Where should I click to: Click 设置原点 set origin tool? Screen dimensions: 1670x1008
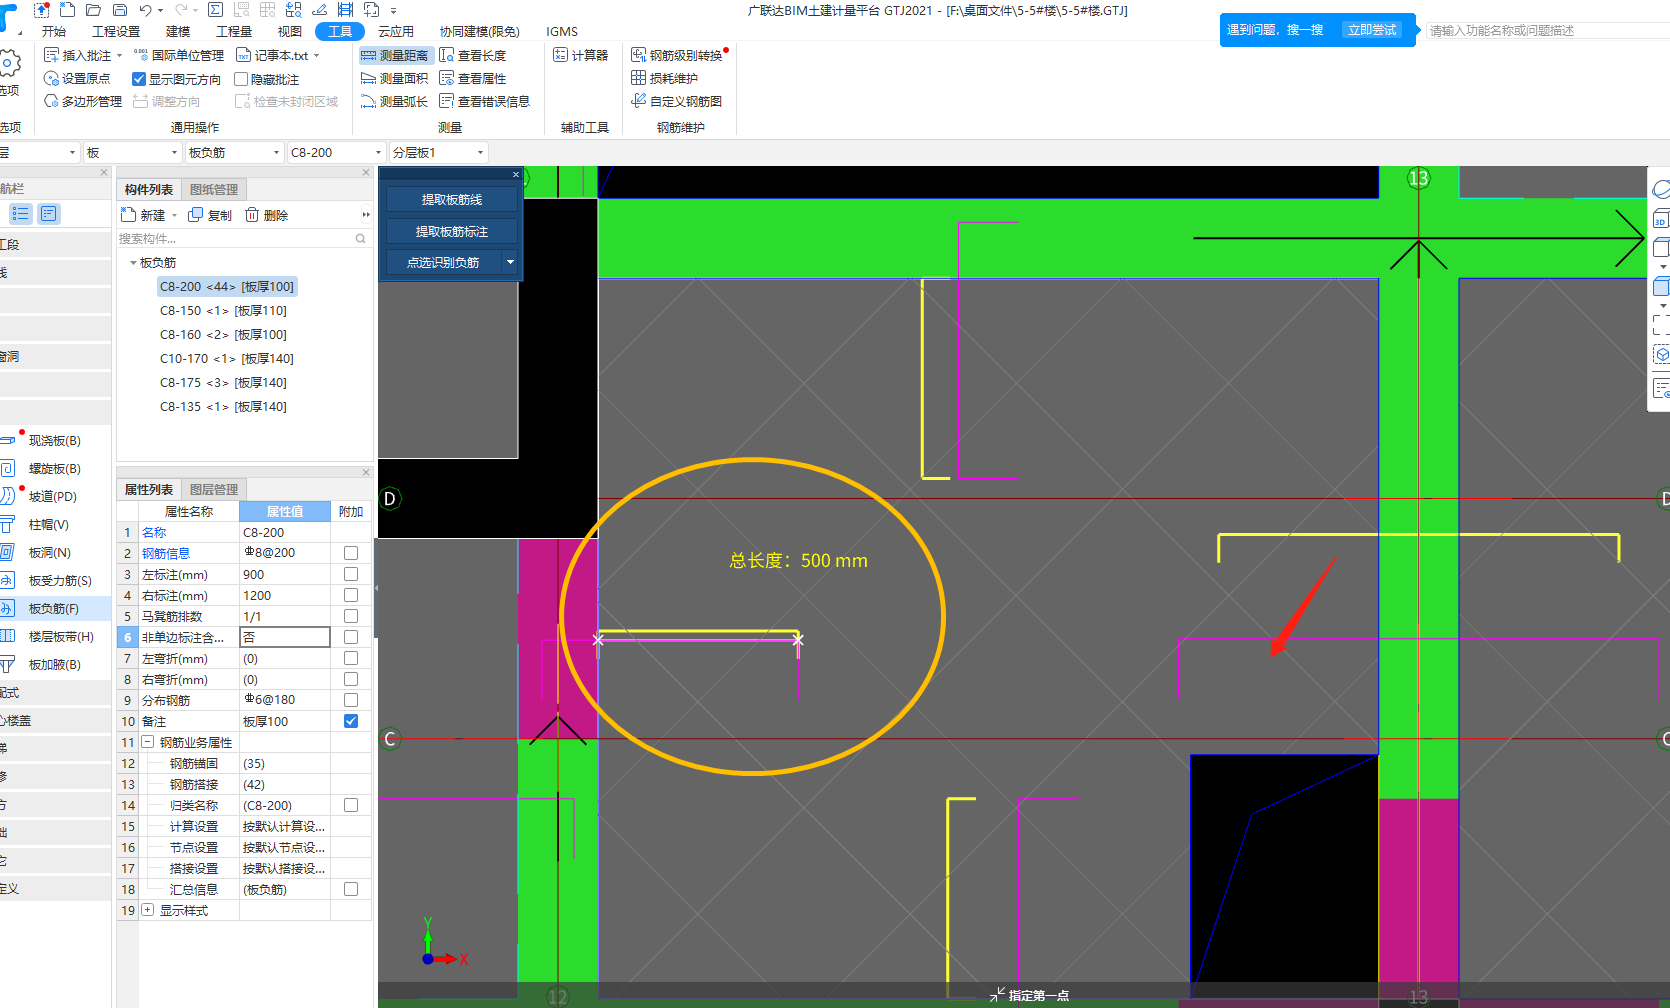tap(77, 78)
